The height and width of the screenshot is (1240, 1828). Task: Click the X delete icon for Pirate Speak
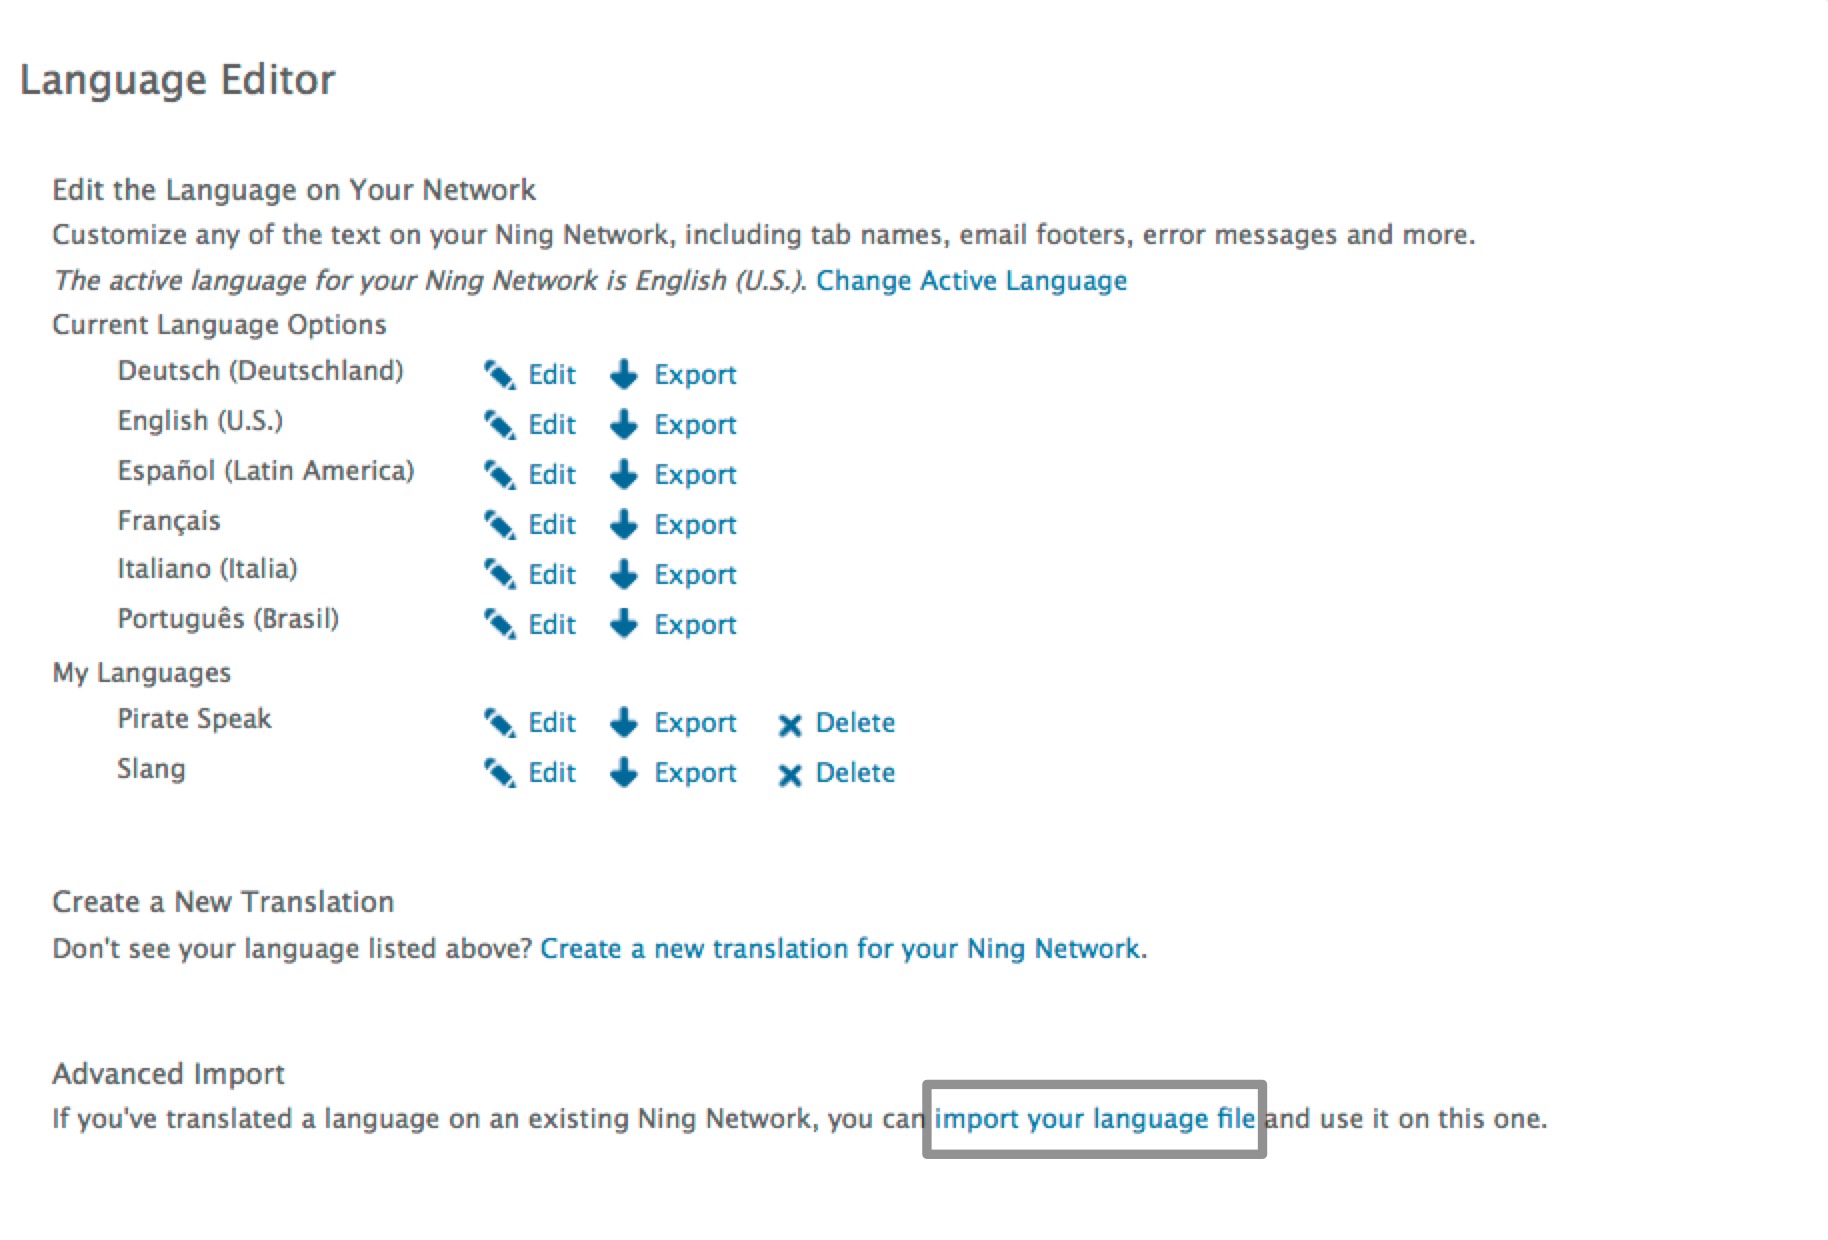790,725
